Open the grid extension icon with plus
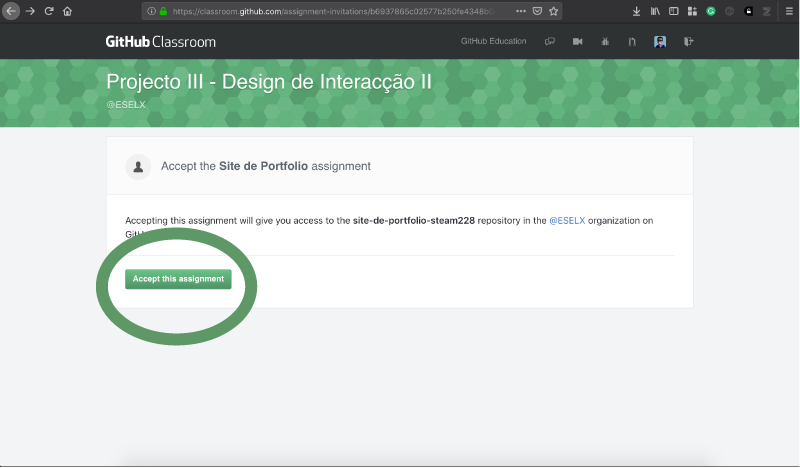800x468 pixels. coord(692,11)
